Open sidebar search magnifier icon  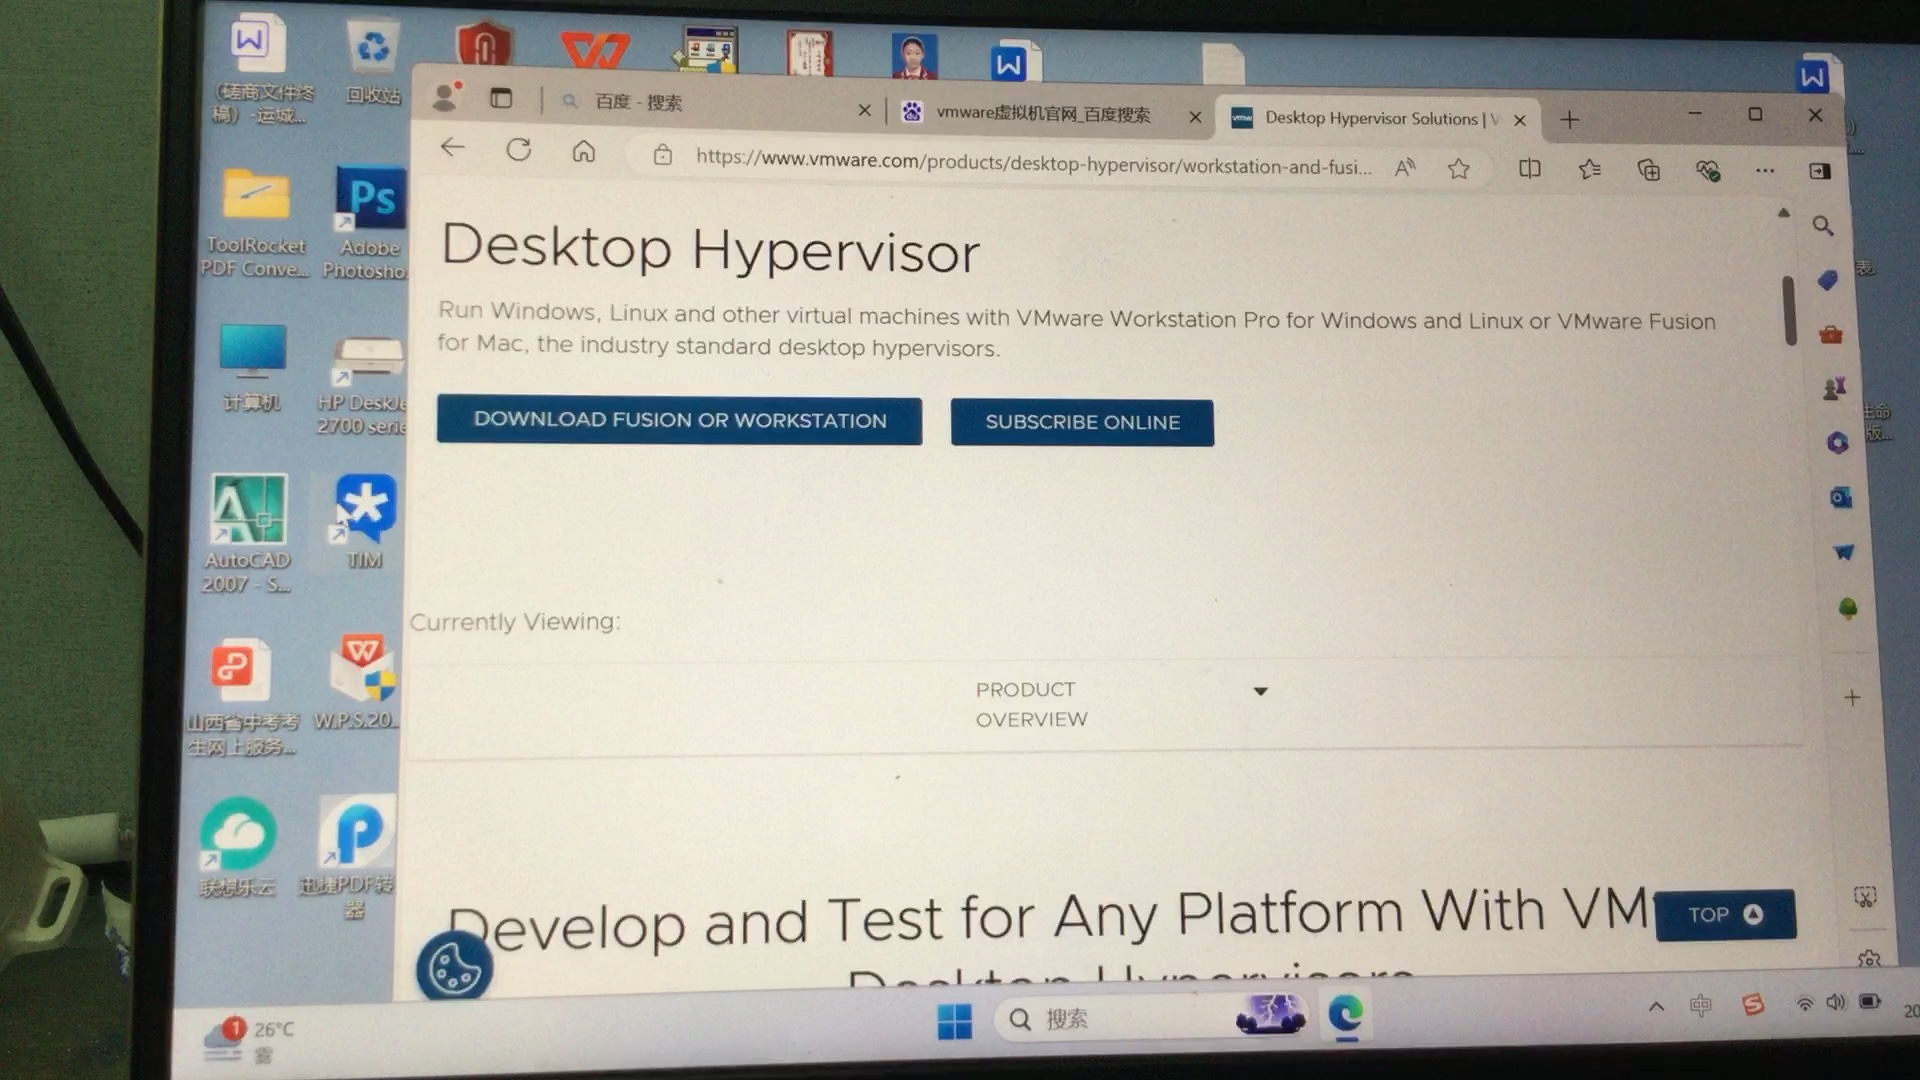(x=1823, y=226)
